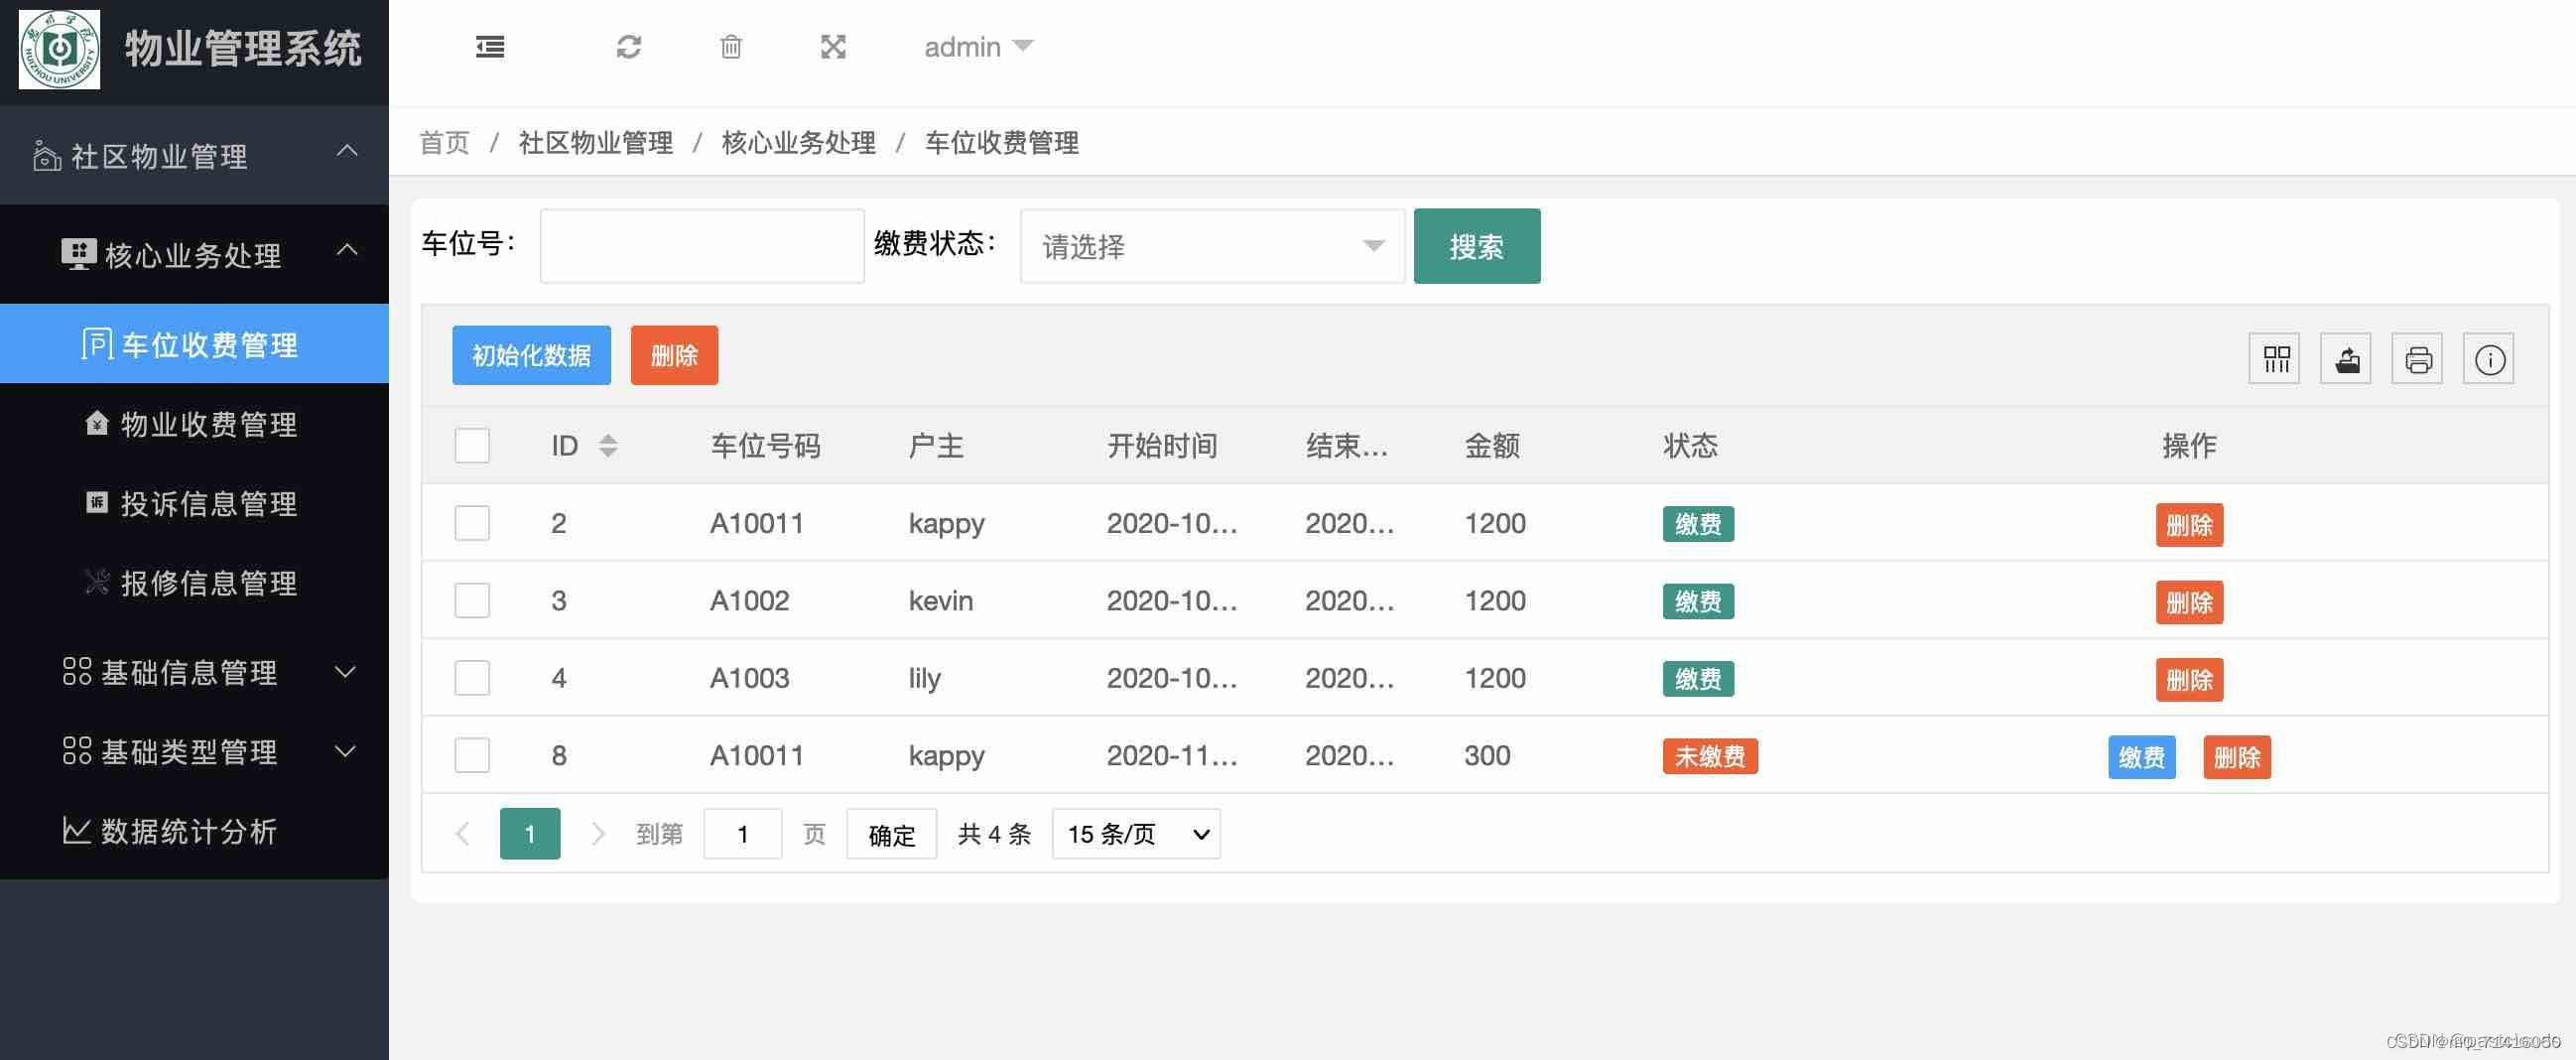Screen dimensions: 2576x1060
Task: Click the tools icon beside 报修信息管理
Action: point(96,581)
